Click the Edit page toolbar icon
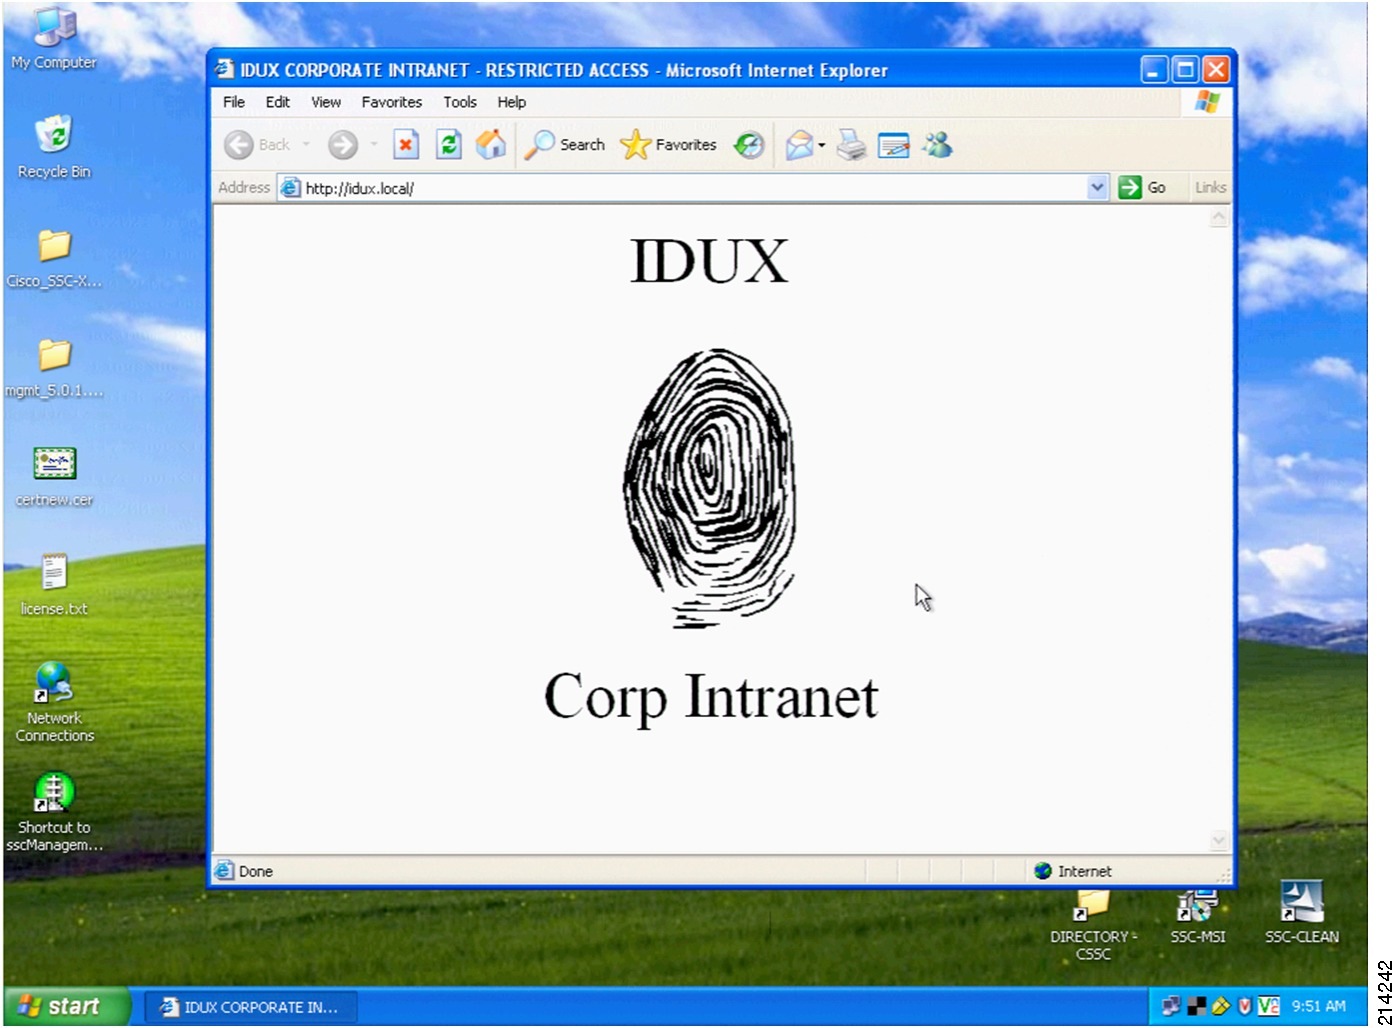The height and width of the screenshot is (1028, 1394). click(893, 146)
